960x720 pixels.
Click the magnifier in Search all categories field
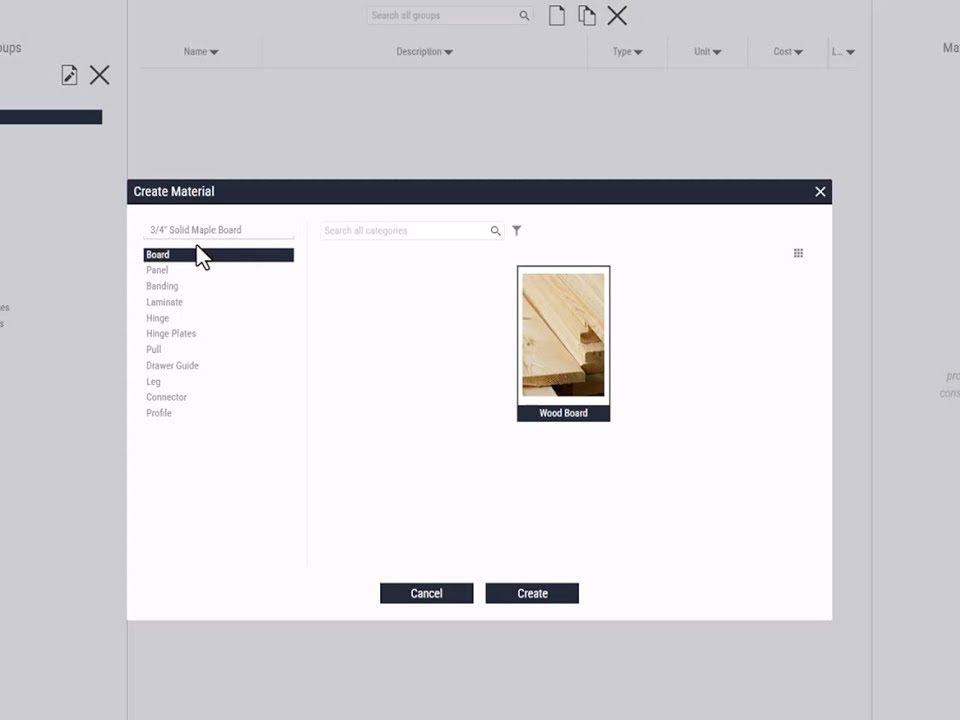(x=495, y=230)
